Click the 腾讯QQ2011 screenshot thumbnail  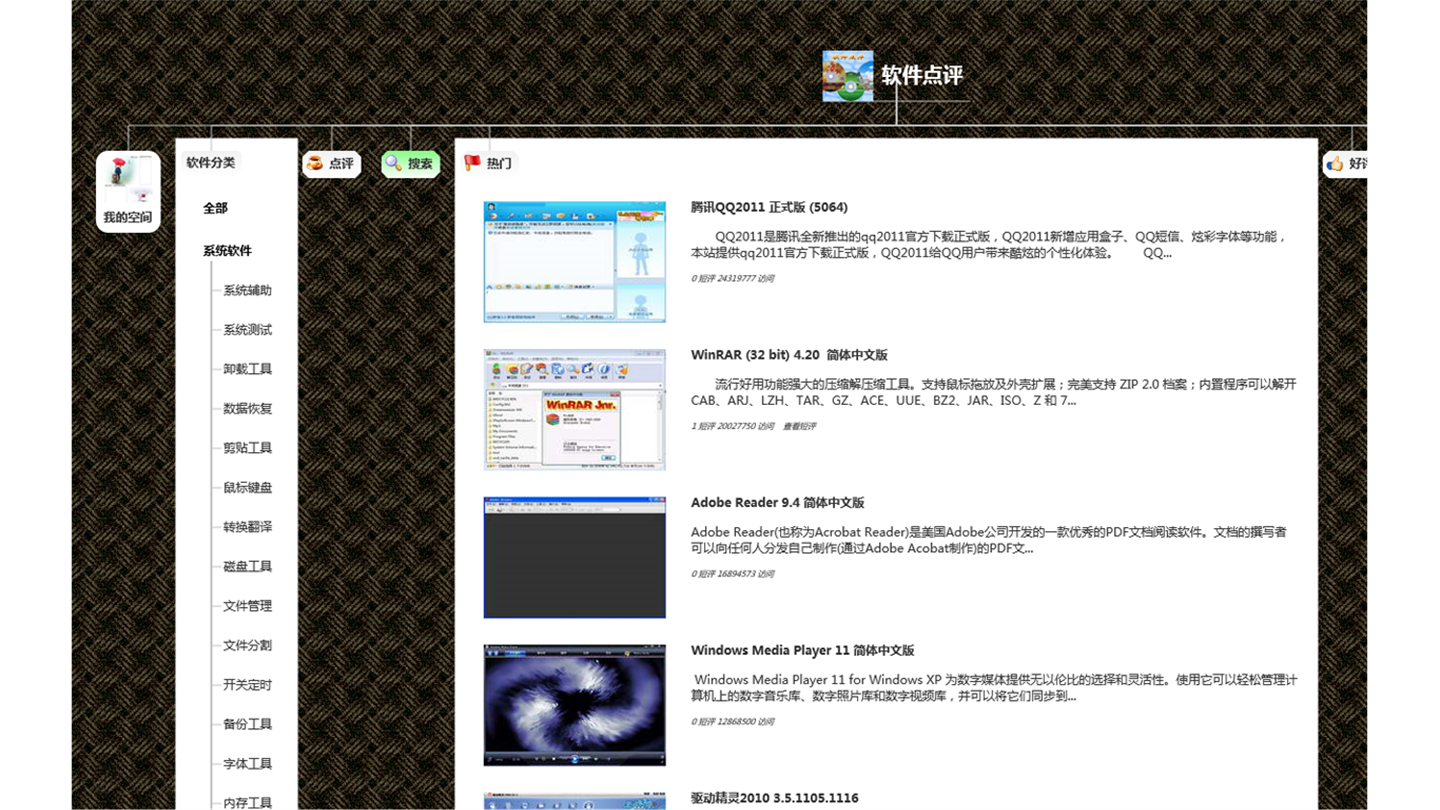point(575,262)
